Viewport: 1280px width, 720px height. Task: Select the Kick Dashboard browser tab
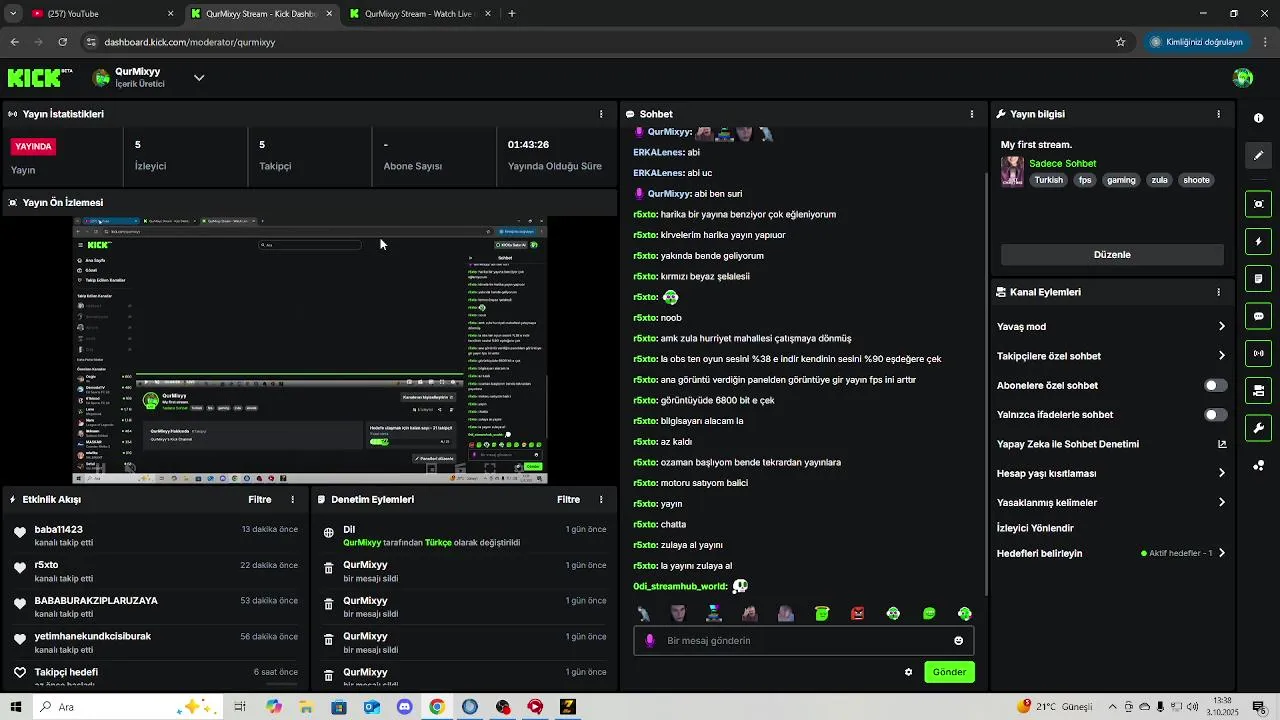[x=262, y=14]
